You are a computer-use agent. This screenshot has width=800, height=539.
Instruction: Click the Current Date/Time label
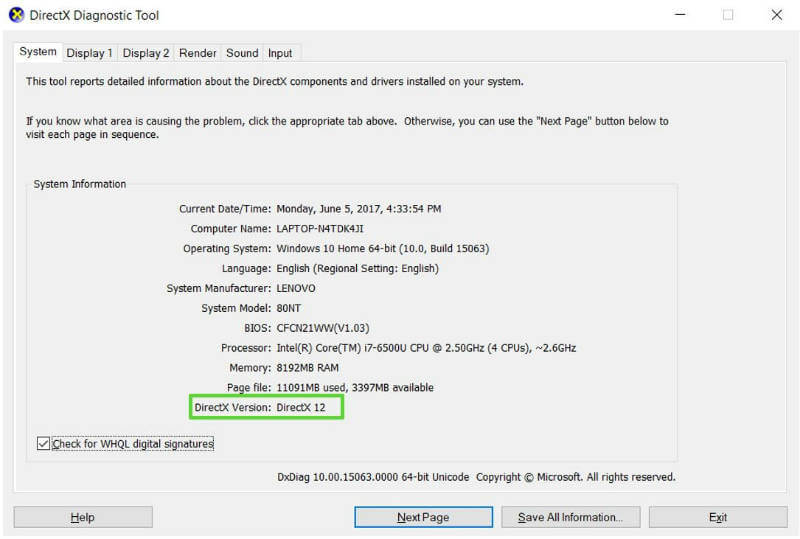[225, 209]
